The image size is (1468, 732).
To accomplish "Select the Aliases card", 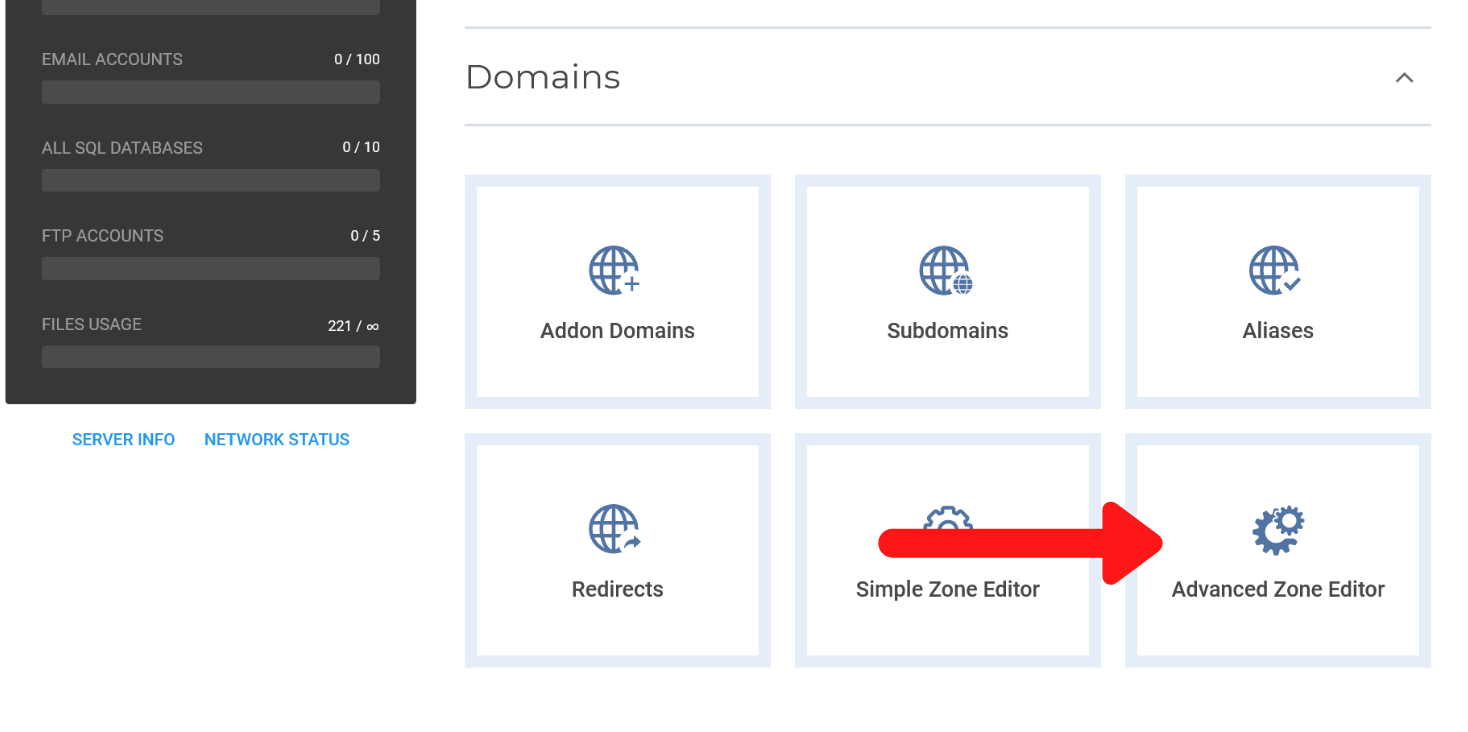I will coord(1276,291).
